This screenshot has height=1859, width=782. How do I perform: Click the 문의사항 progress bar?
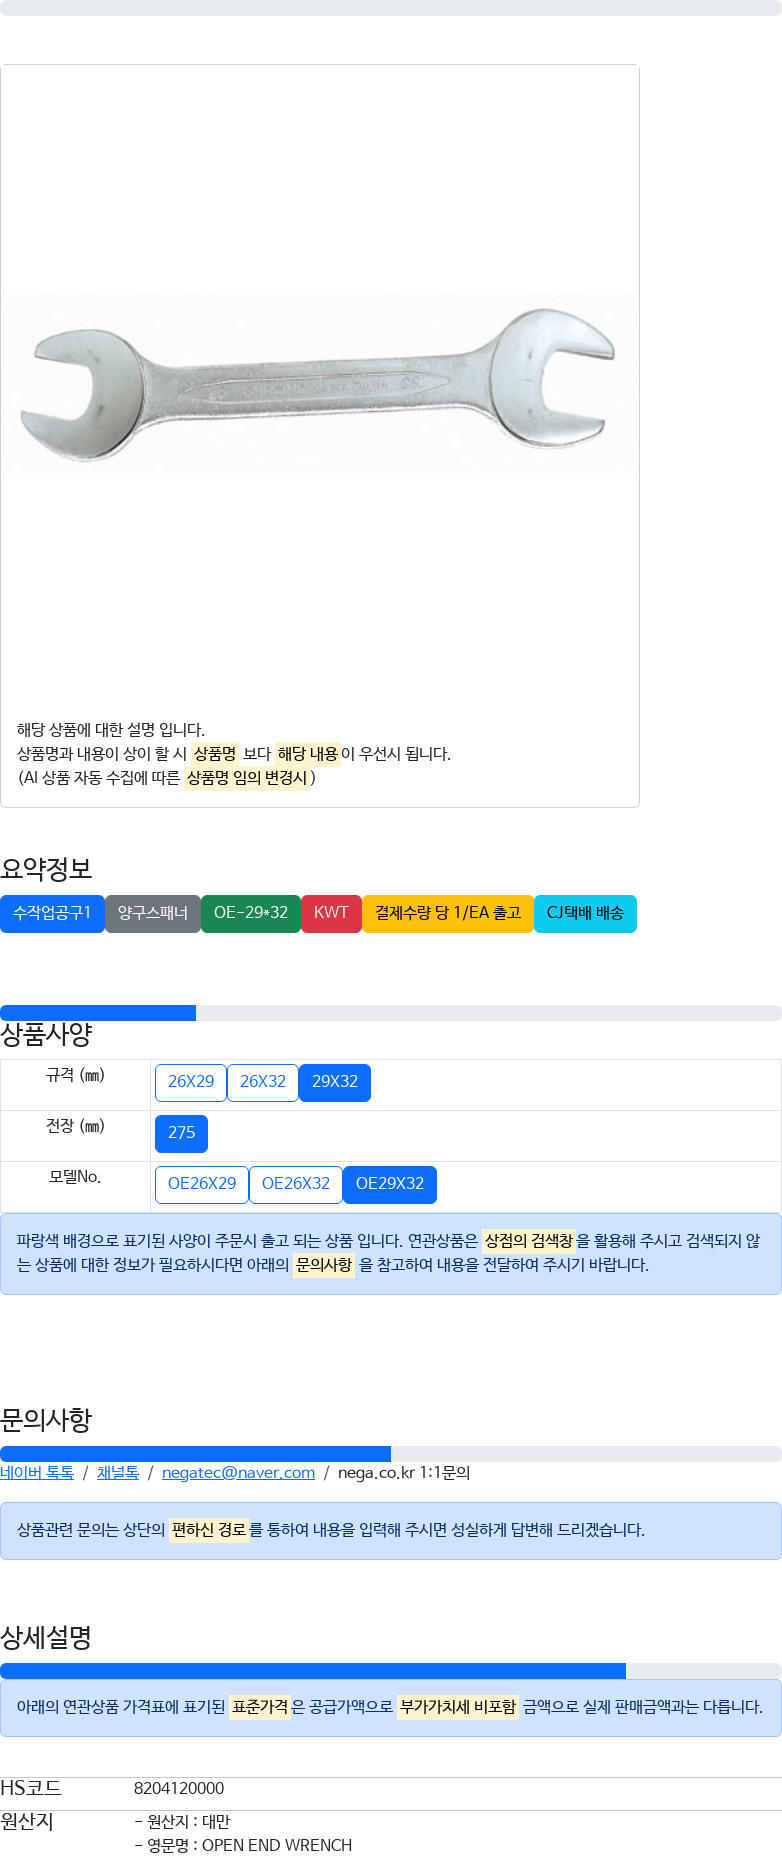391,1454
